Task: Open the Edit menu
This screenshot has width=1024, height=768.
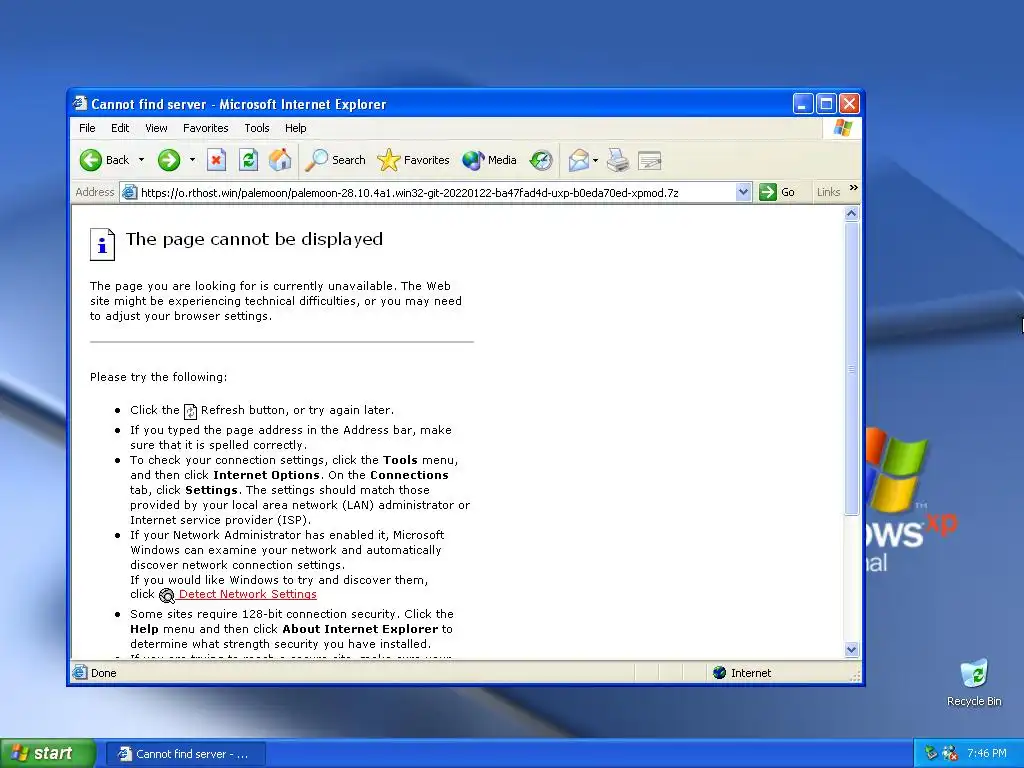Action: (120, 128)
